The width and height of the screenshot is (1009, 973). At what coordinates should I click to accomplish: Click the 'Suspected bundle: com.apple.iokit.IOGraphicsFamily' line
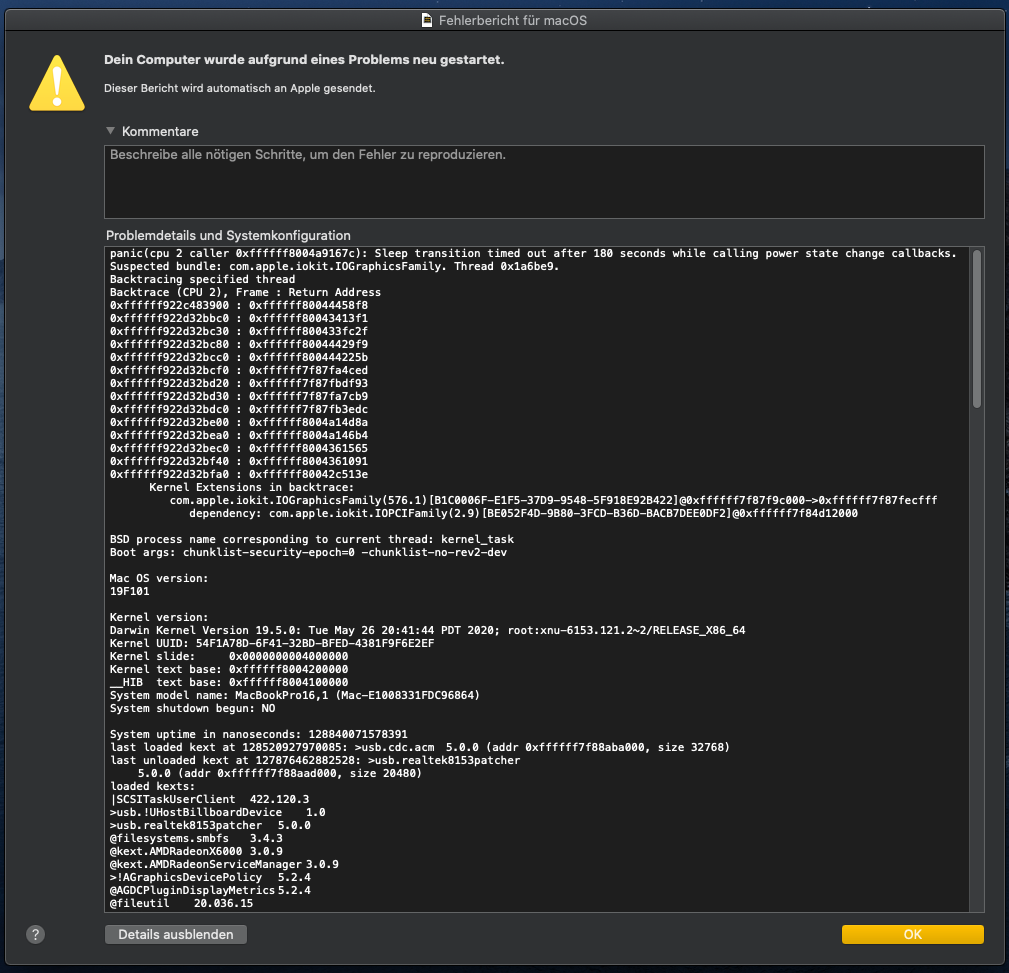click(334, 266)
